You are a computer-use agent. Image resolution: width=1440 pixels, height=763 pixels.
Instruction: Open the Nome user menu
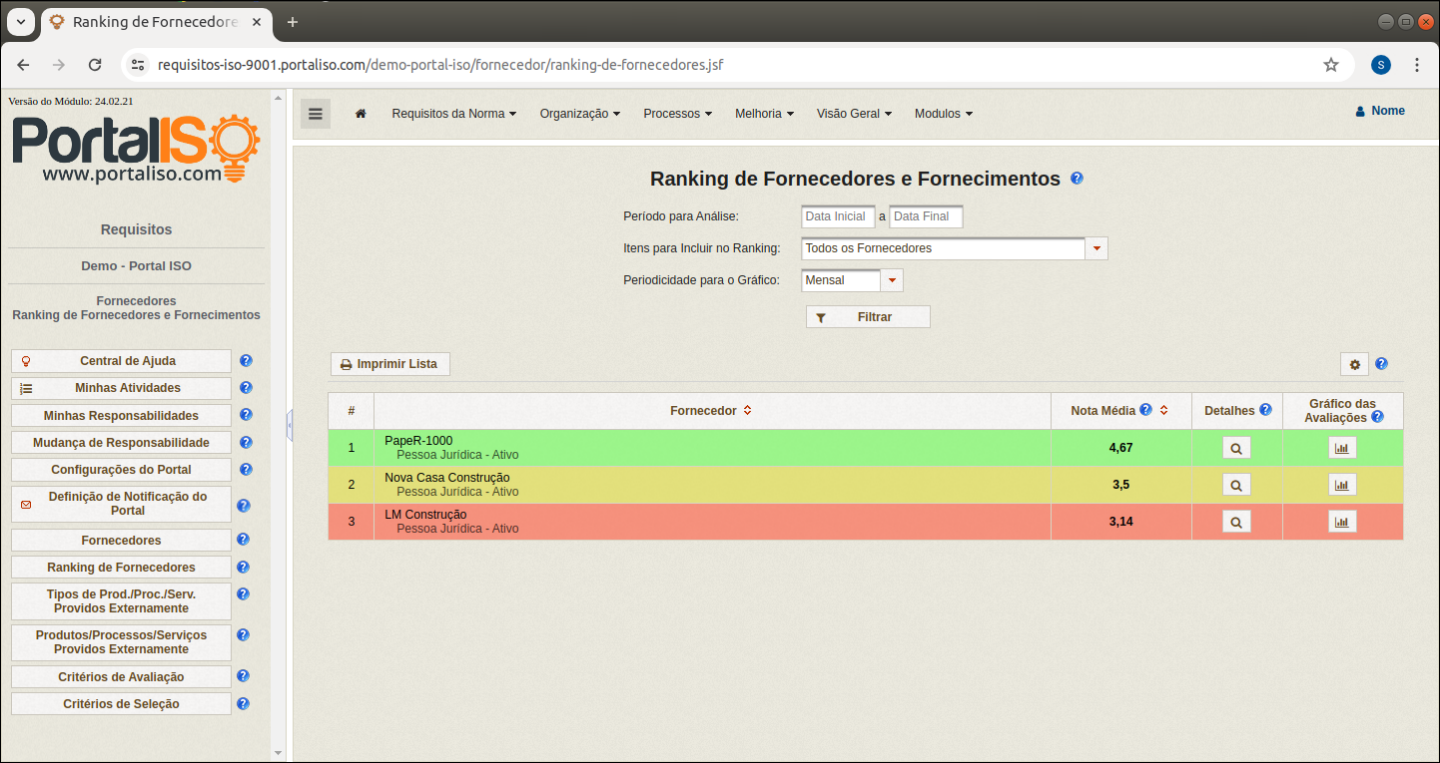[1380, 111]
